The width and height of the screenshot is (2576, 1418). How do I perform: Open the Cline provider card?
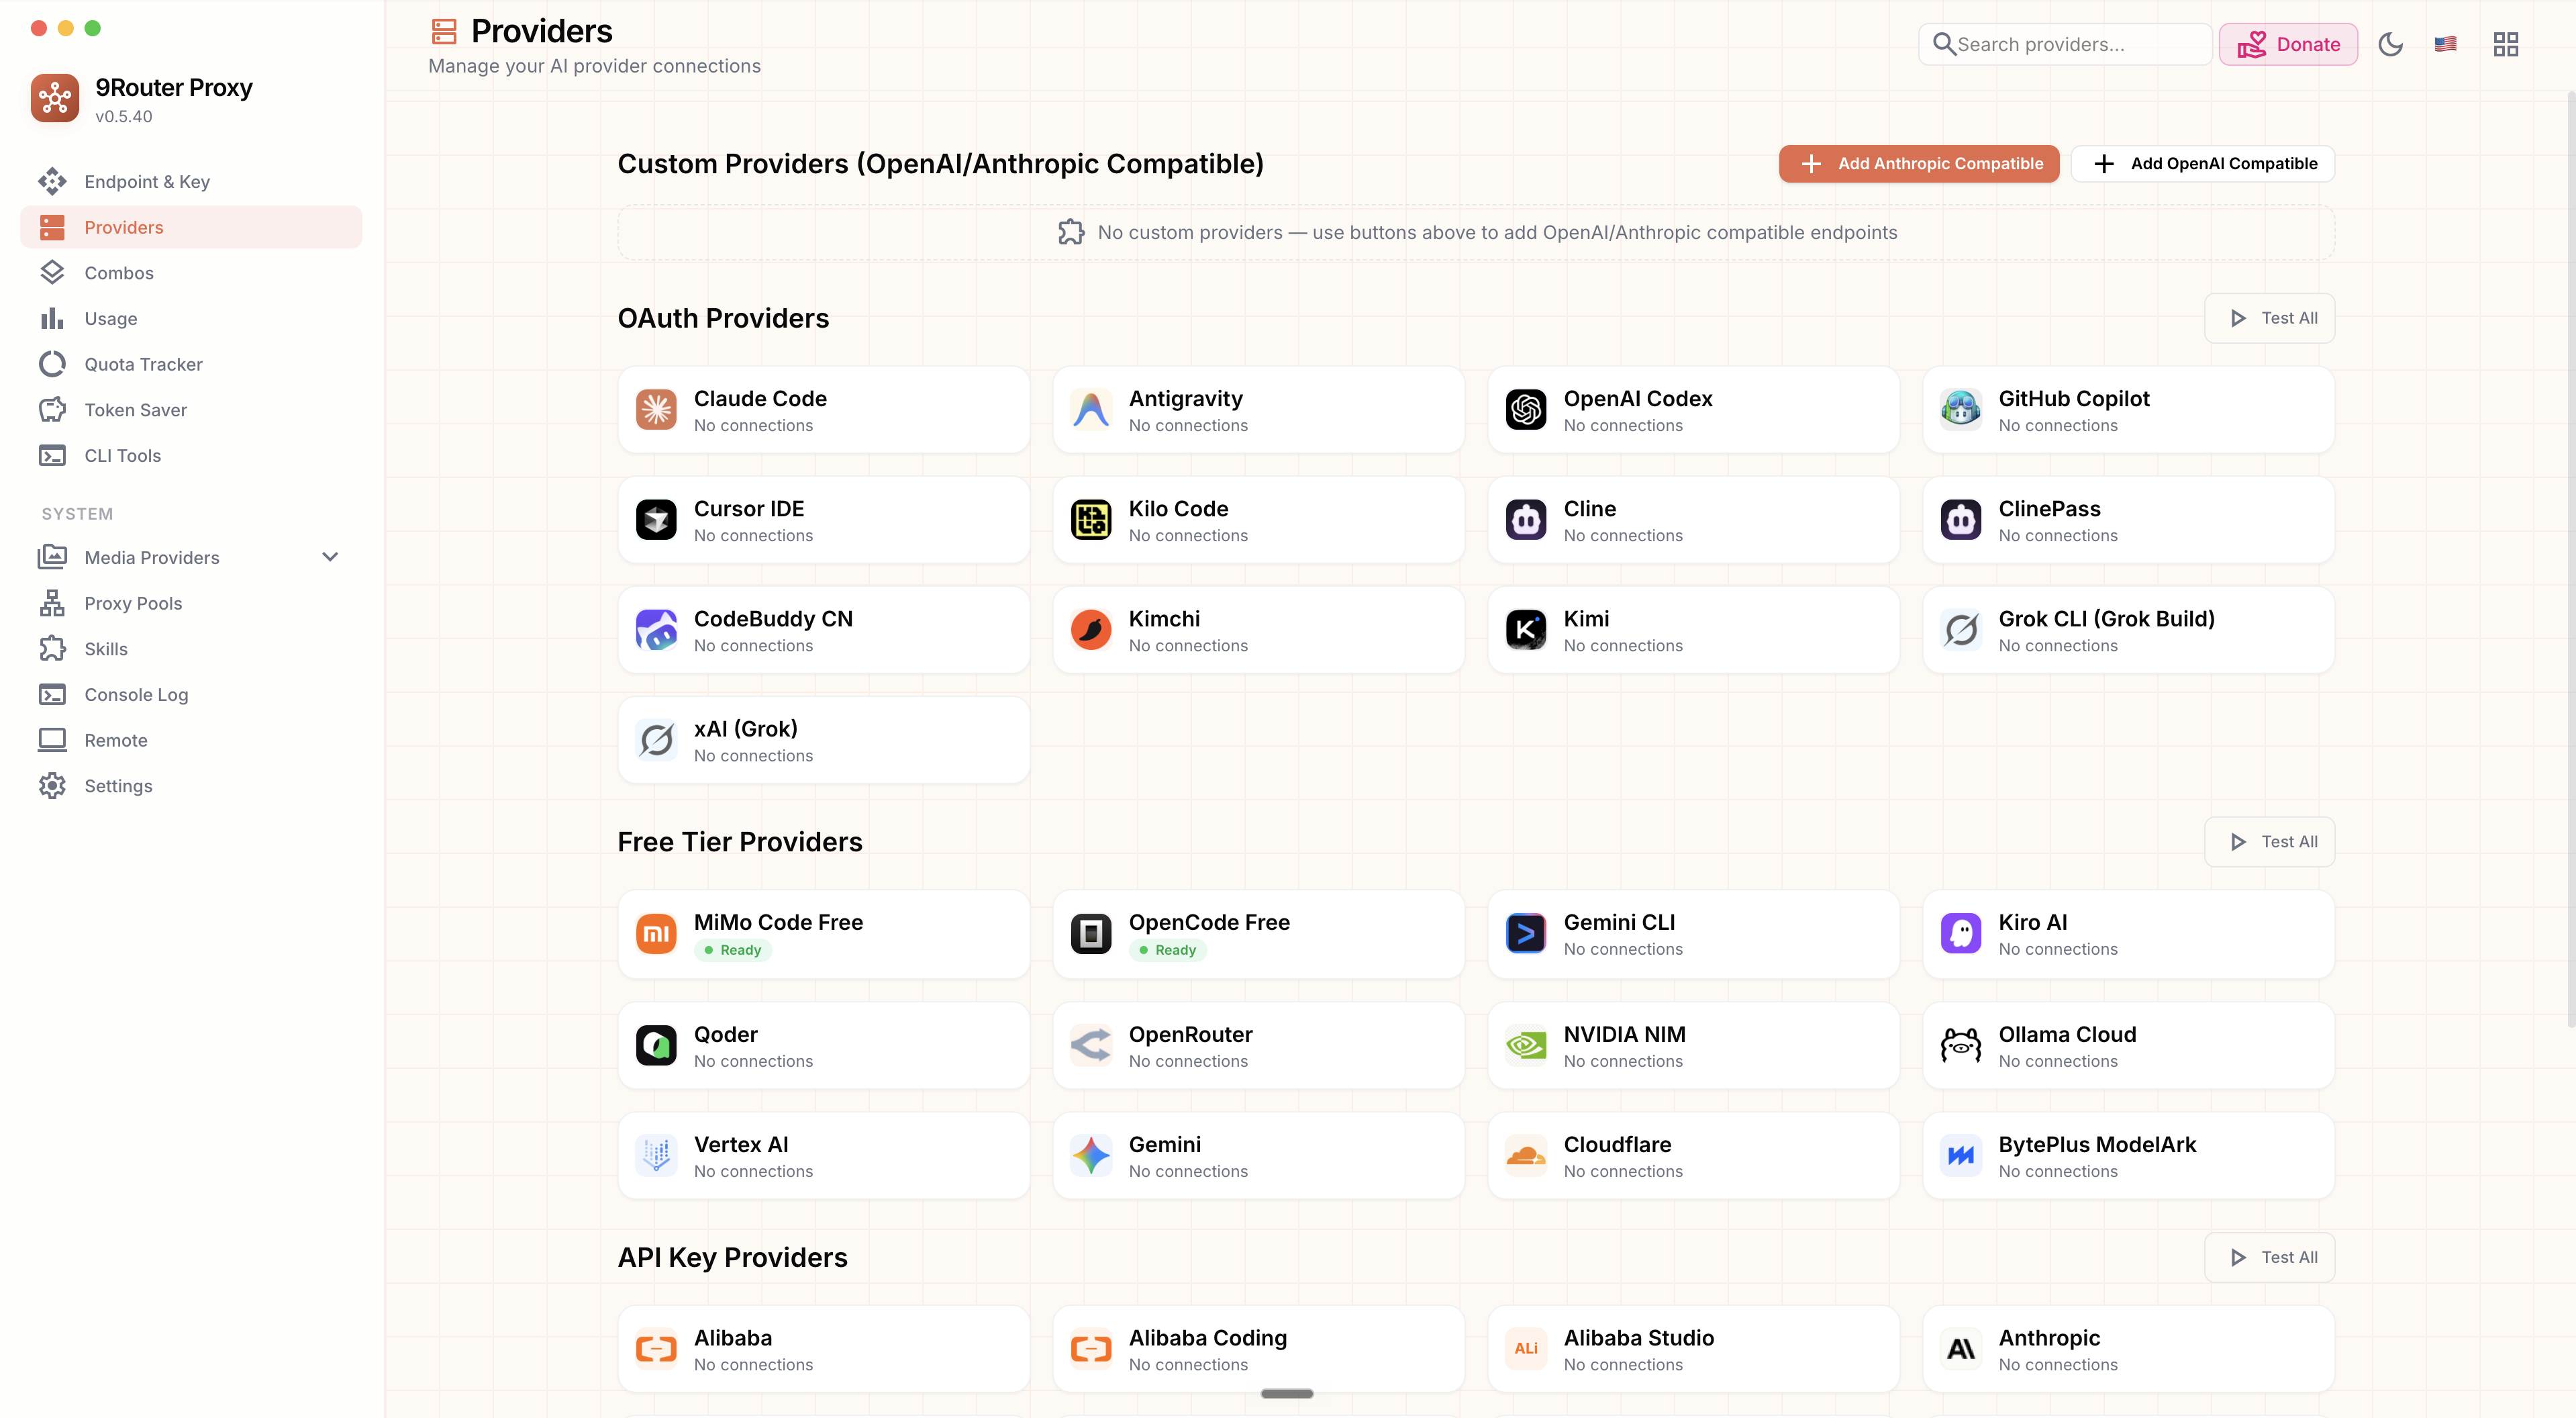tap(1694, 520)
